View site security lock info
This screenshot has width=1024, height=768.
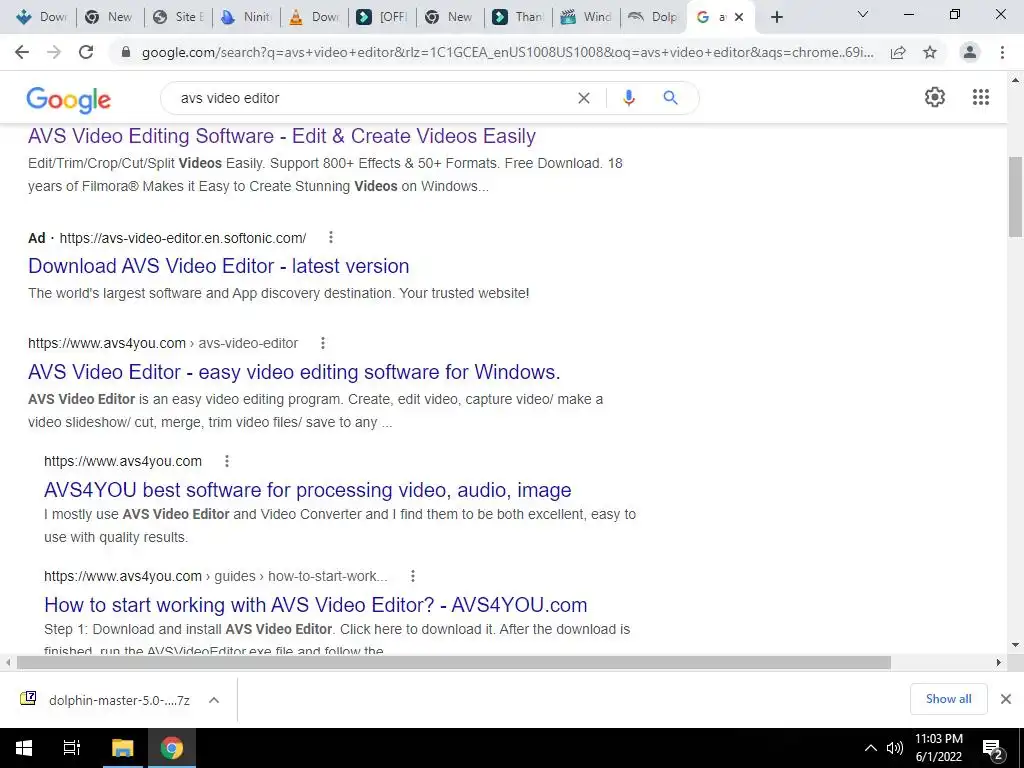pyautogui.click(x=126, y=52)
